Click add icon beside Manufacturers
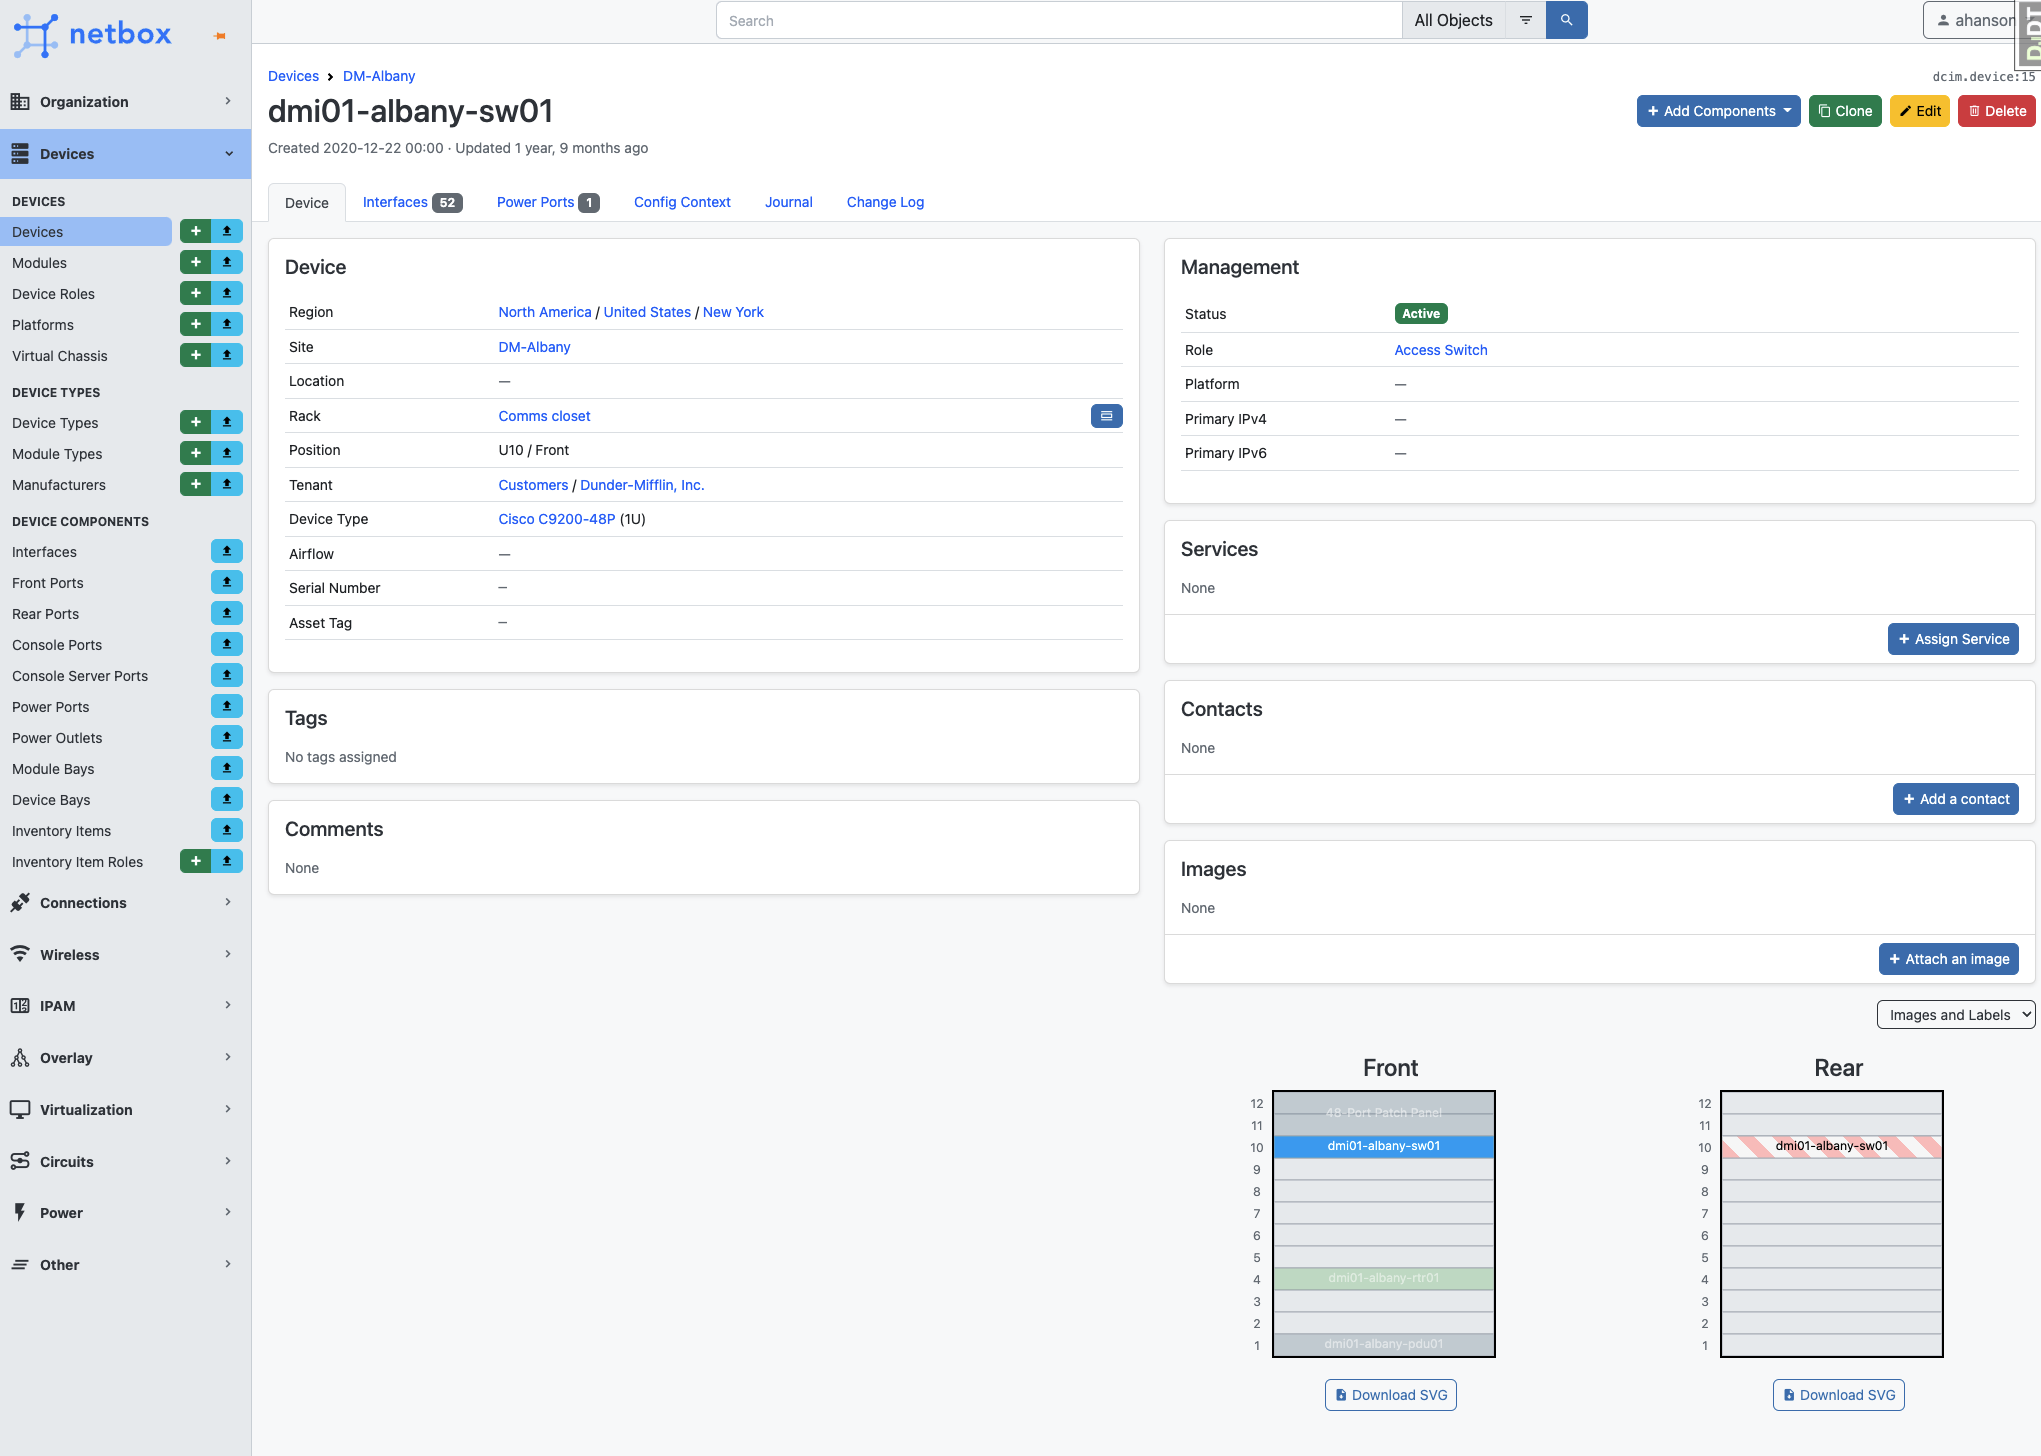 195,484
